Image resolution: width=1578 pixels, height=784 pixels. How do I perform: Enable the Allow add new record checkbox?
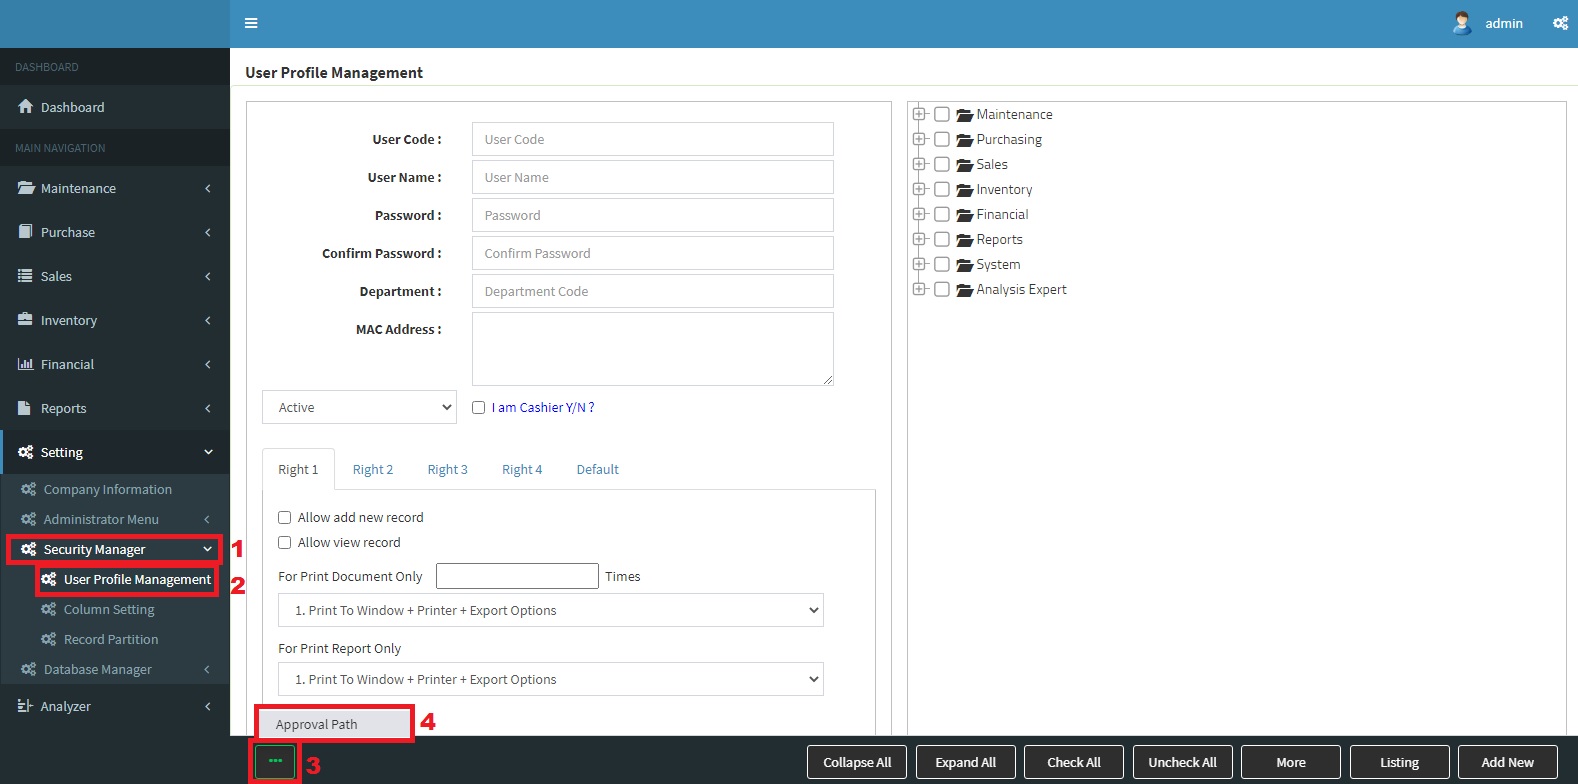[285, 518]
